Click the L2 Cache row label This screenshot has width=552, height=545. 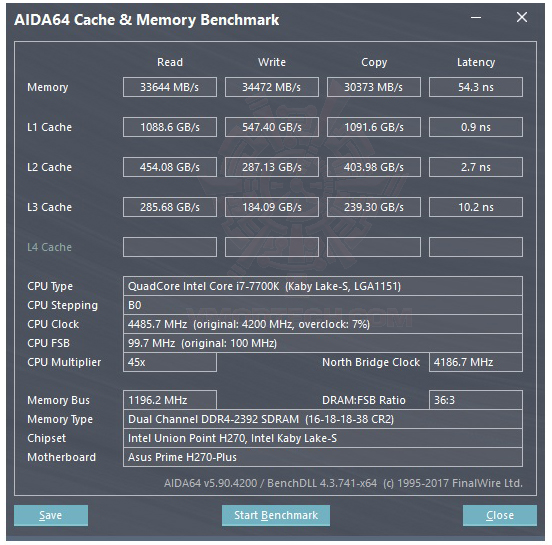(x=49, y=167)
